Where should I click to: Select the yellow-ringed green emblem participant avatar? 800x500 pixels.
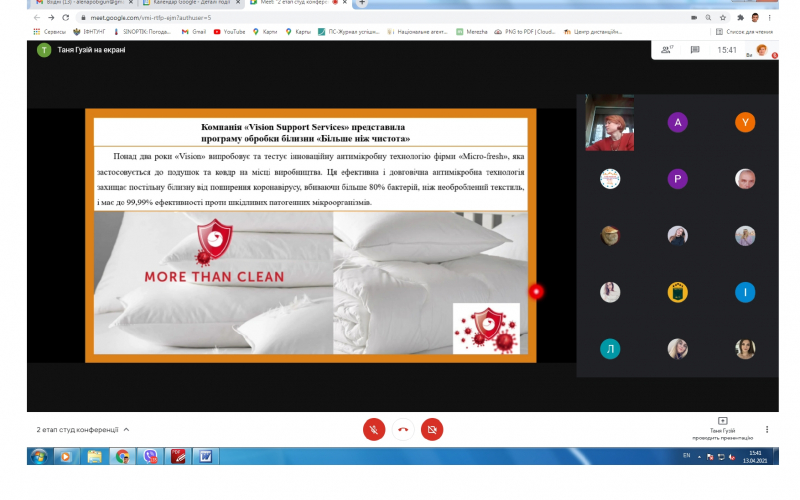tap(678, 292)
